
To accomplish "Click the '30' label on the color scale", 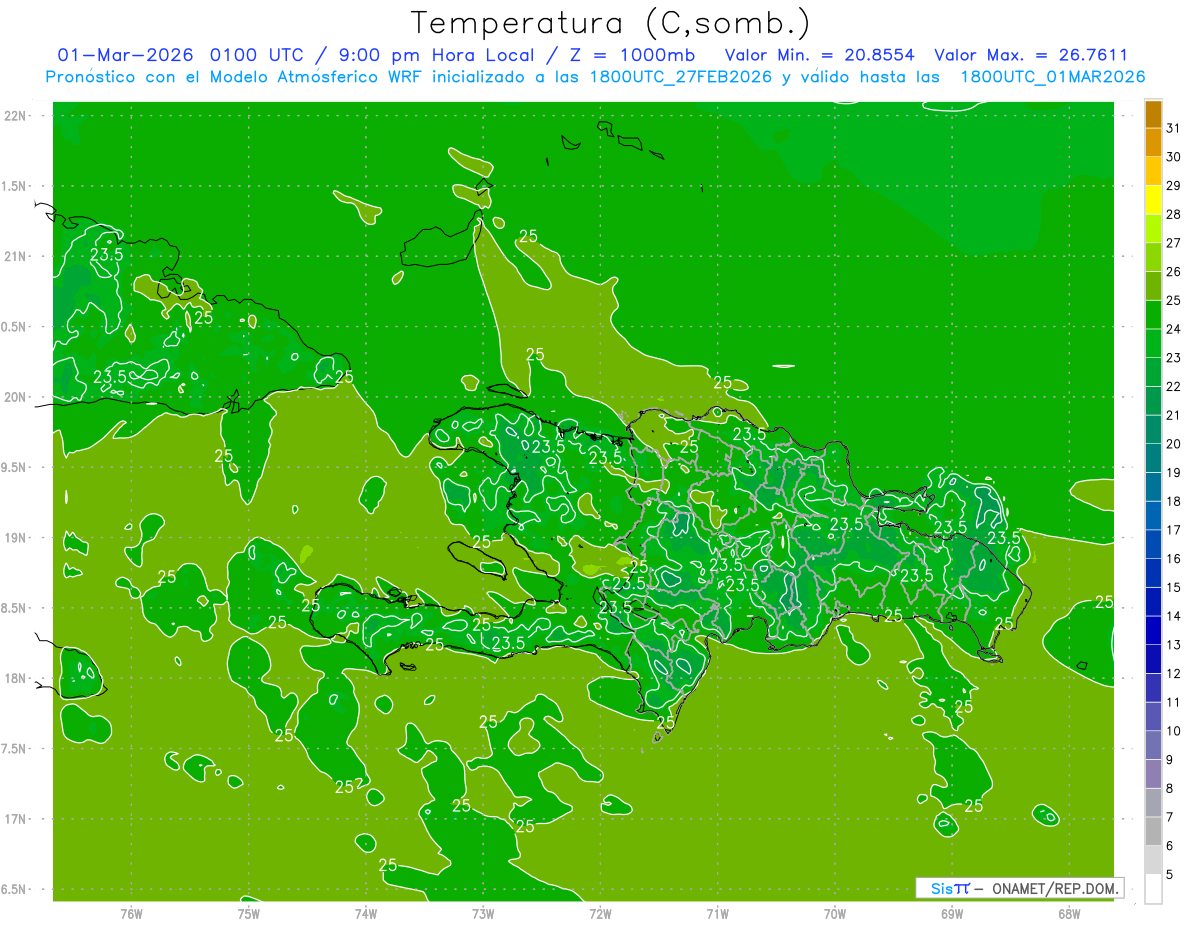I will pos(1173,157).
